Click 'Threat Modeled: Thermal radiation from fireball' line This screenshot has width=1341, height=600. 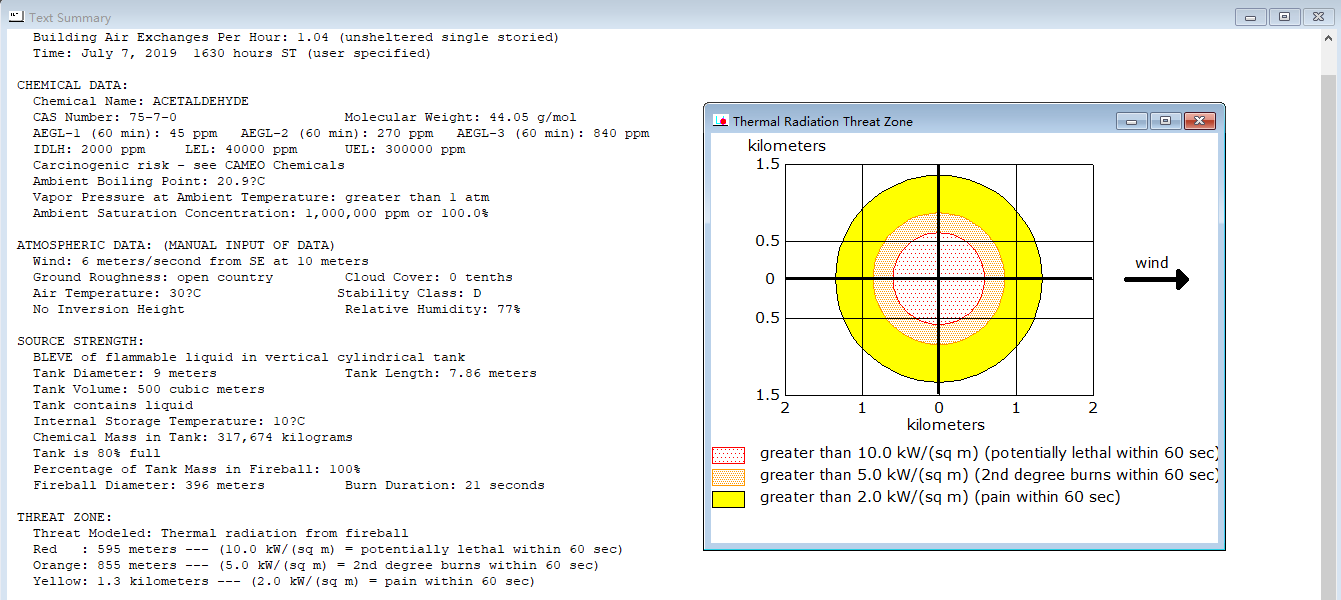221,533
